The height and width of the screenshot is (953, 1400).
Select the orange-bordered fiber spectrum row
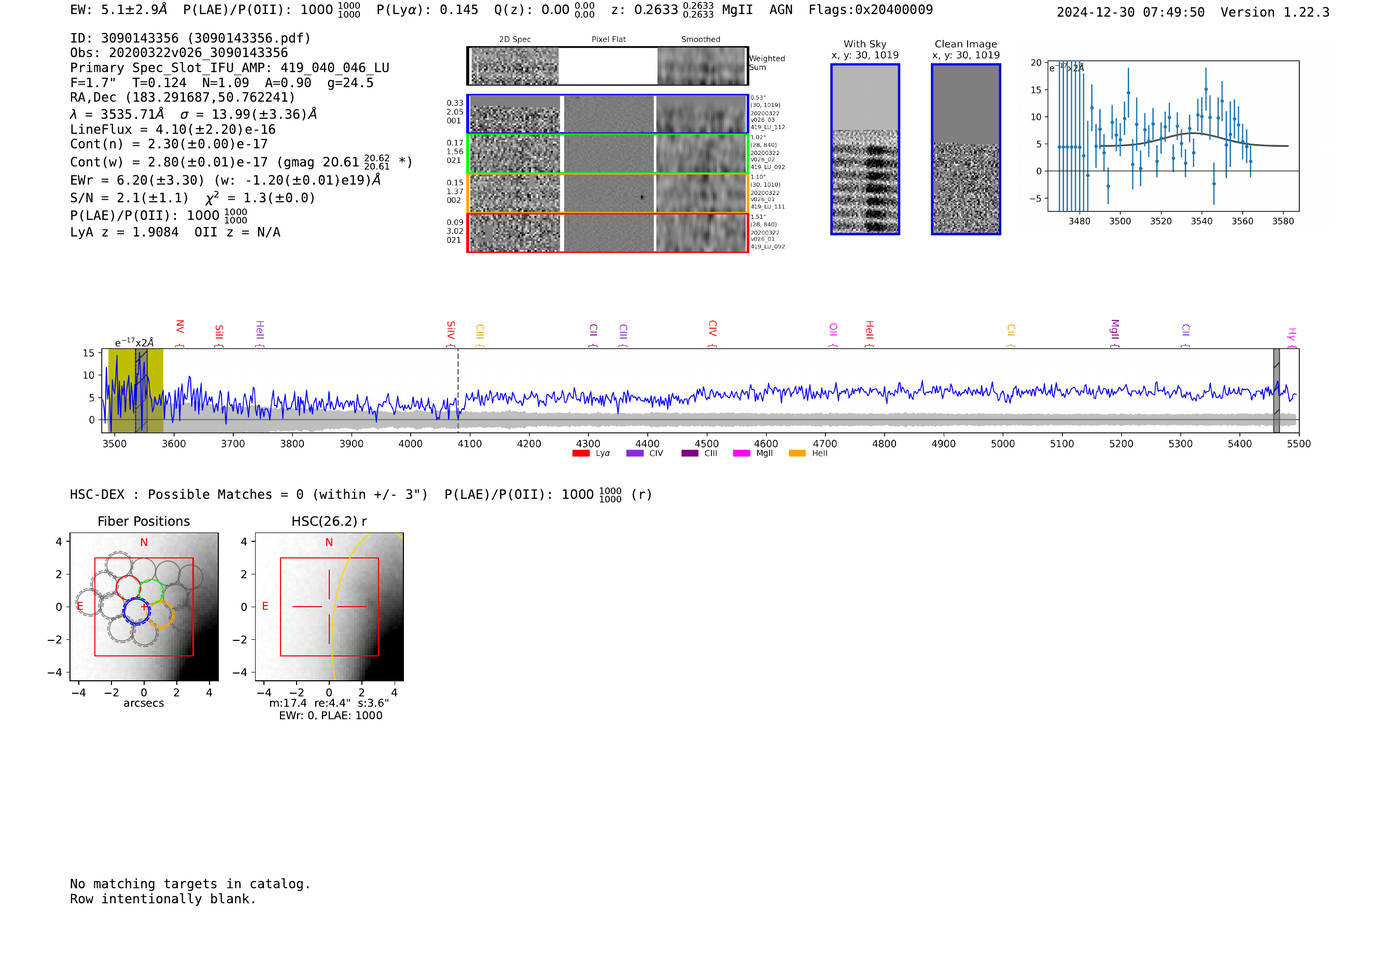click(x=607, y=193)
